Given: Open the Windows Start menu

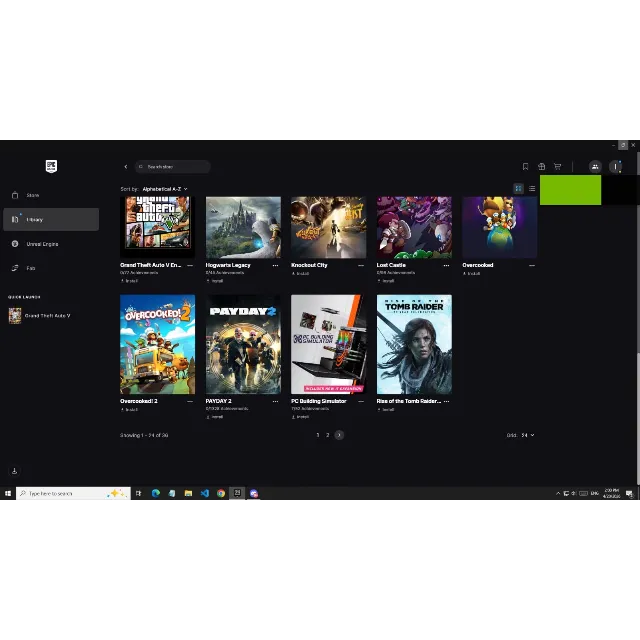Looking at the screenshot, I should (8, 493).
